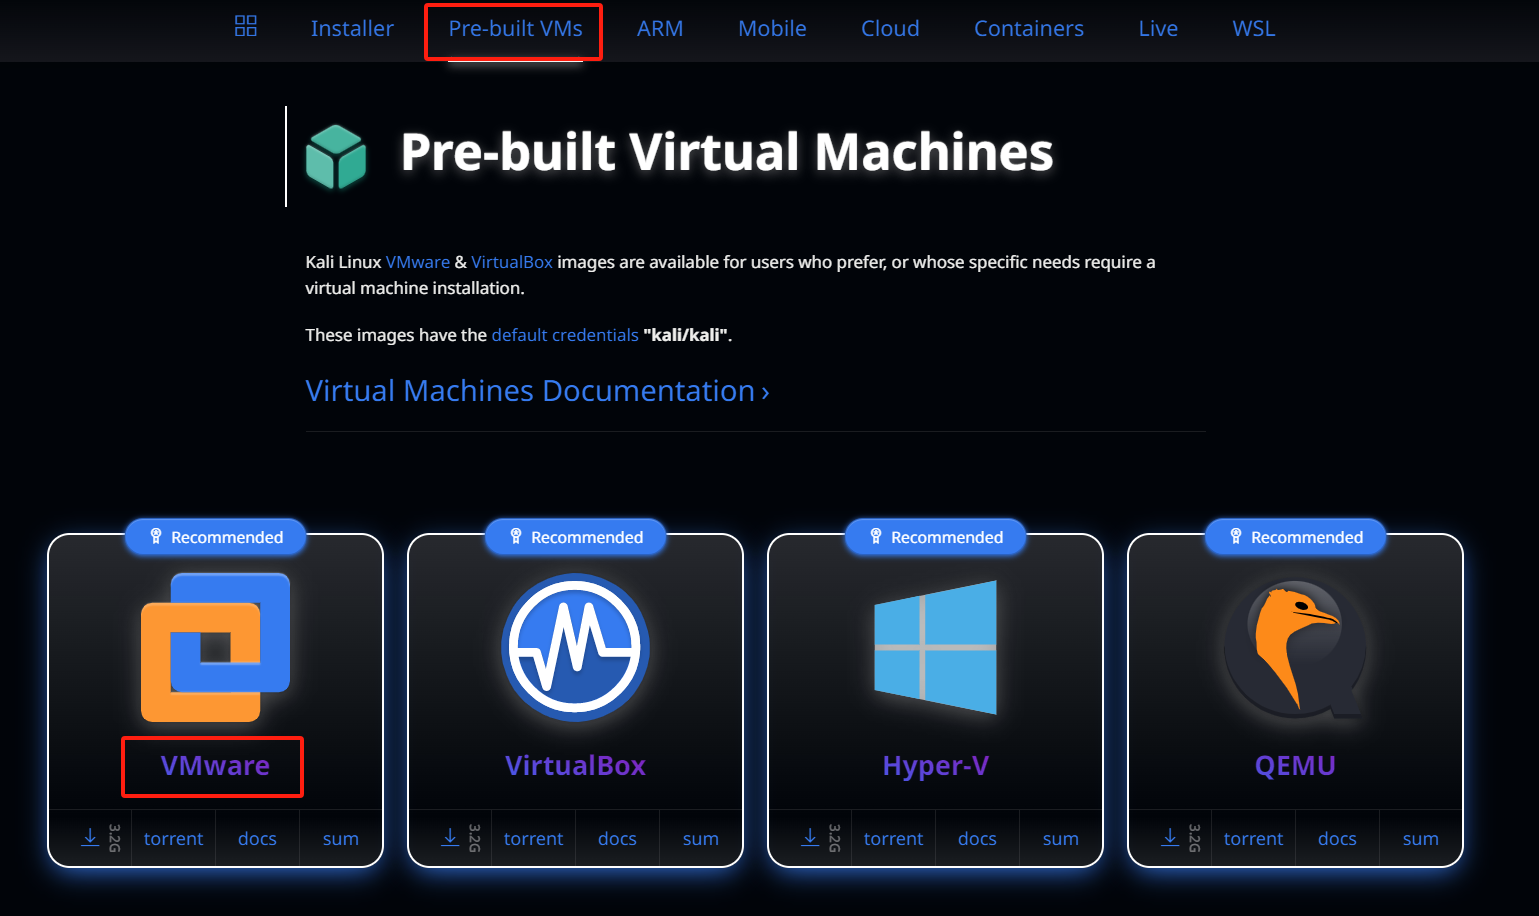Click the QEMU bird logo icon

(1295, 650)
